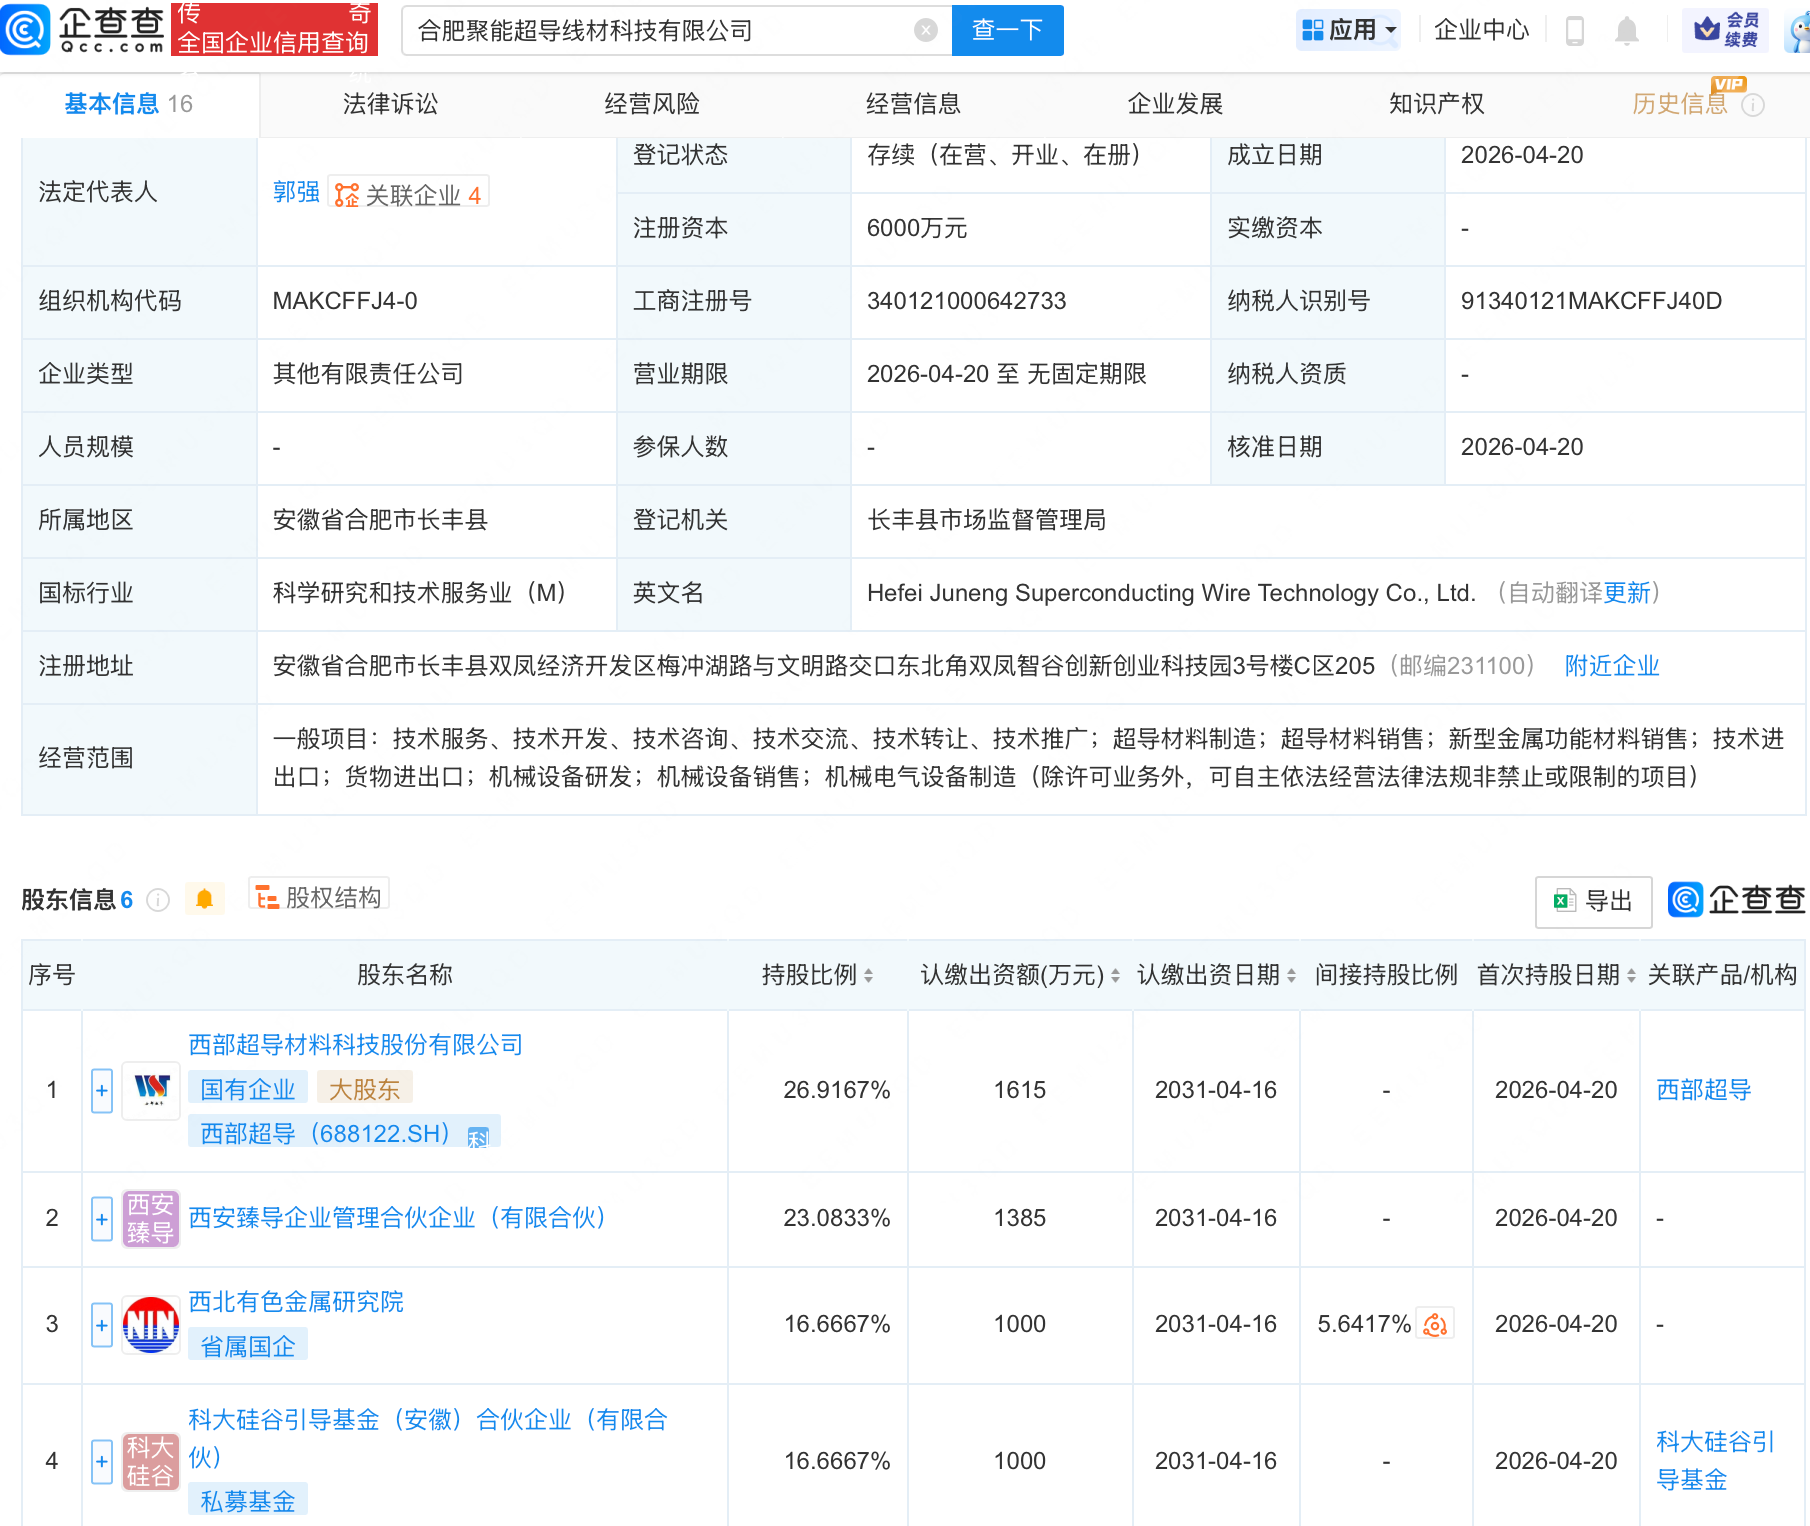The width and height of the screenshot is (1810, 1526).
Task: Expand shareholder row for 西安臻导企业管理
Action: pyautogui.click(x=102, y=1219)
